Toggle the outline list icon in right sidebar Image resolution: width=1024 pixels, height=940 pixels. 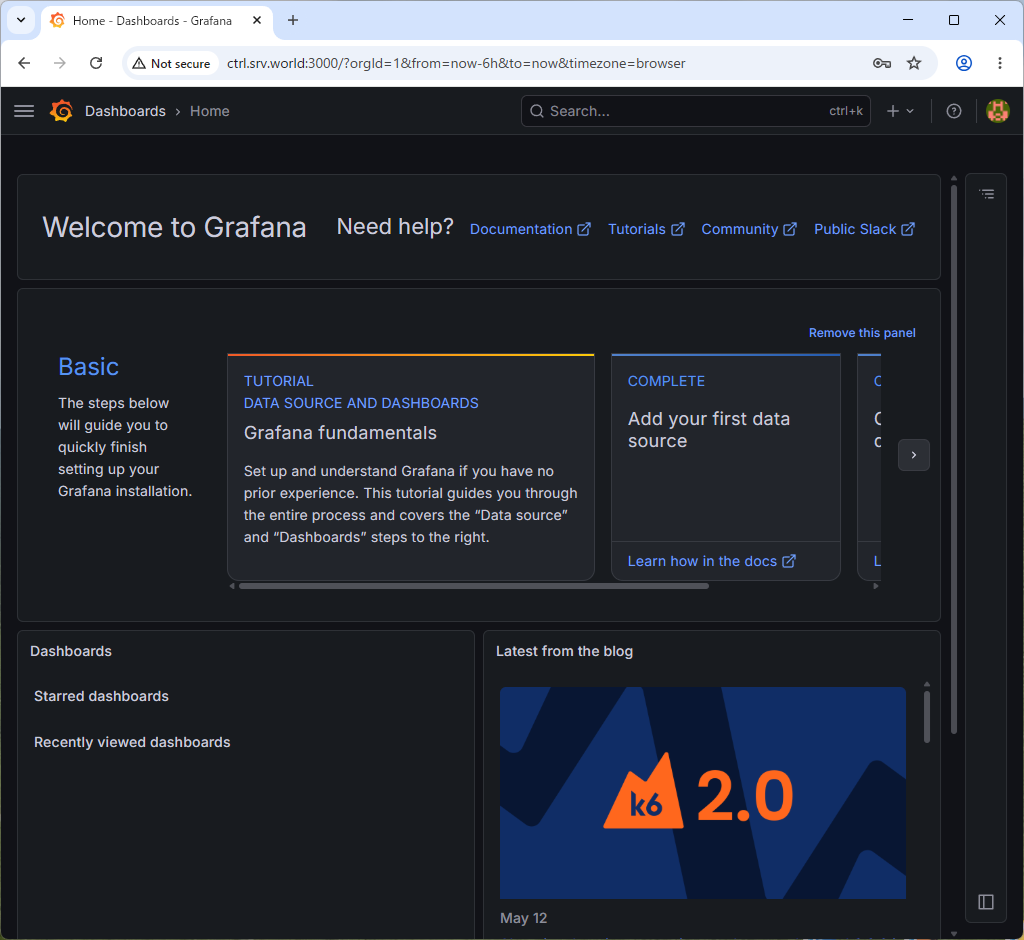coord(987,194)
